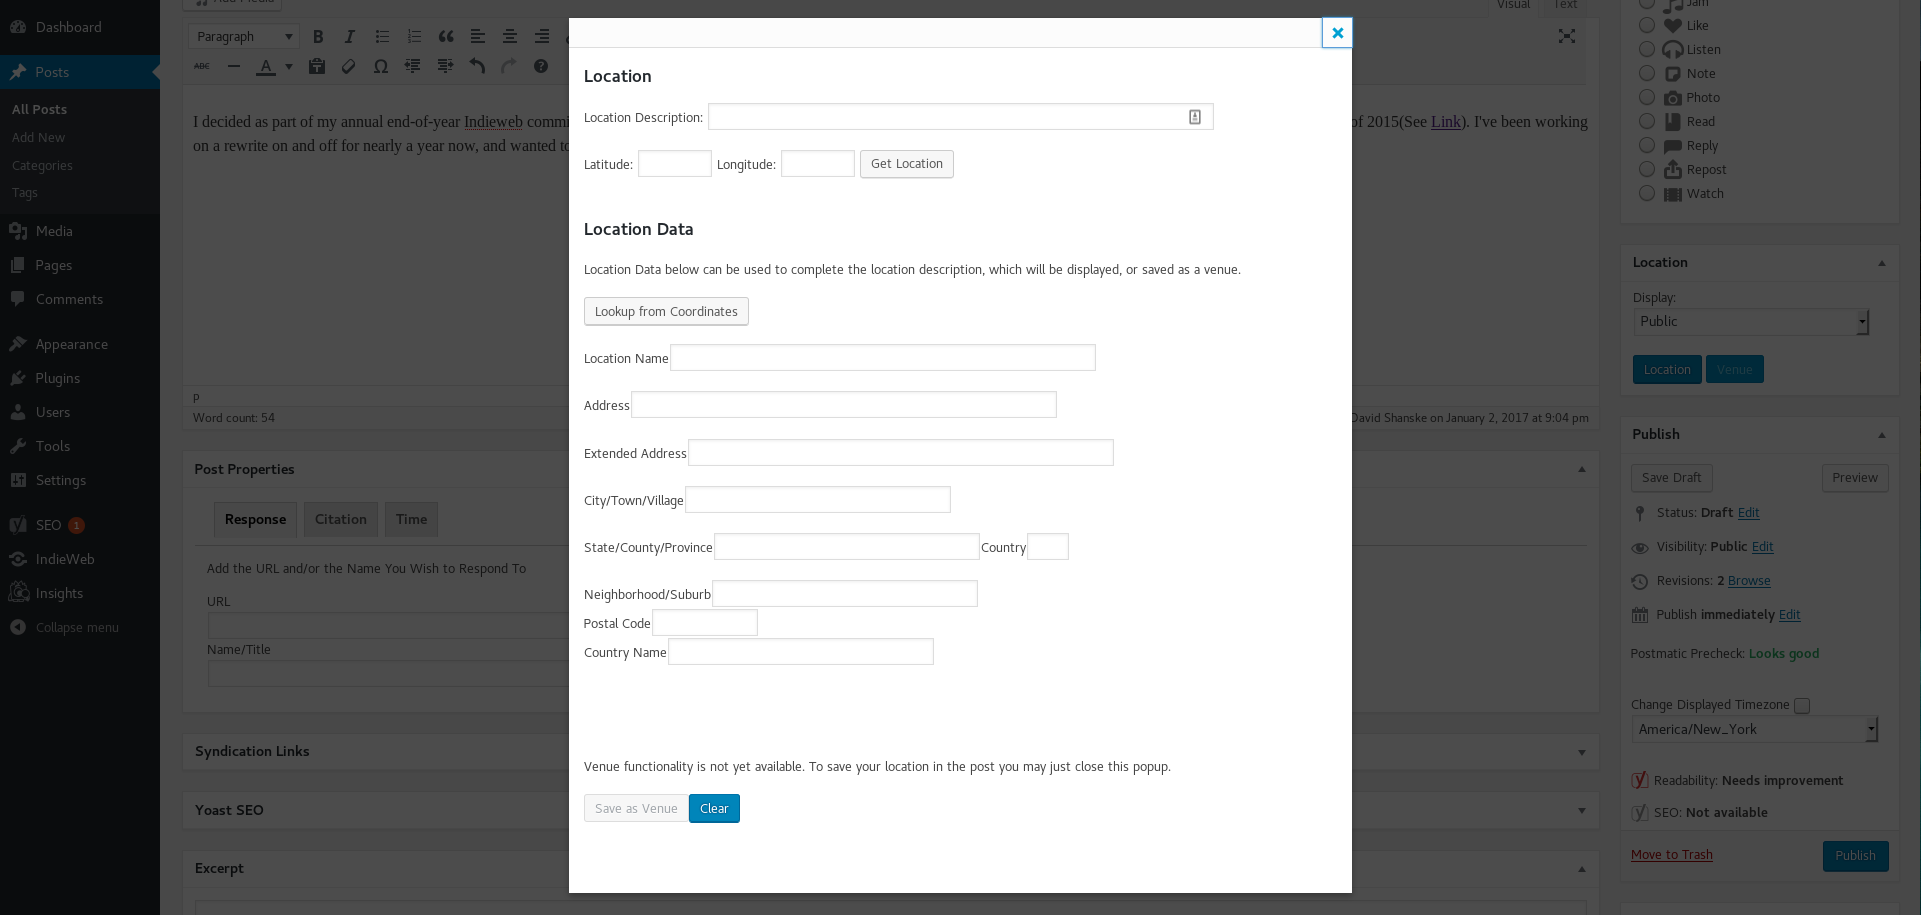The image size is (1921, 915).
Task: Open the America/New_York timezone dropdown
Action: coord(1755,730)
